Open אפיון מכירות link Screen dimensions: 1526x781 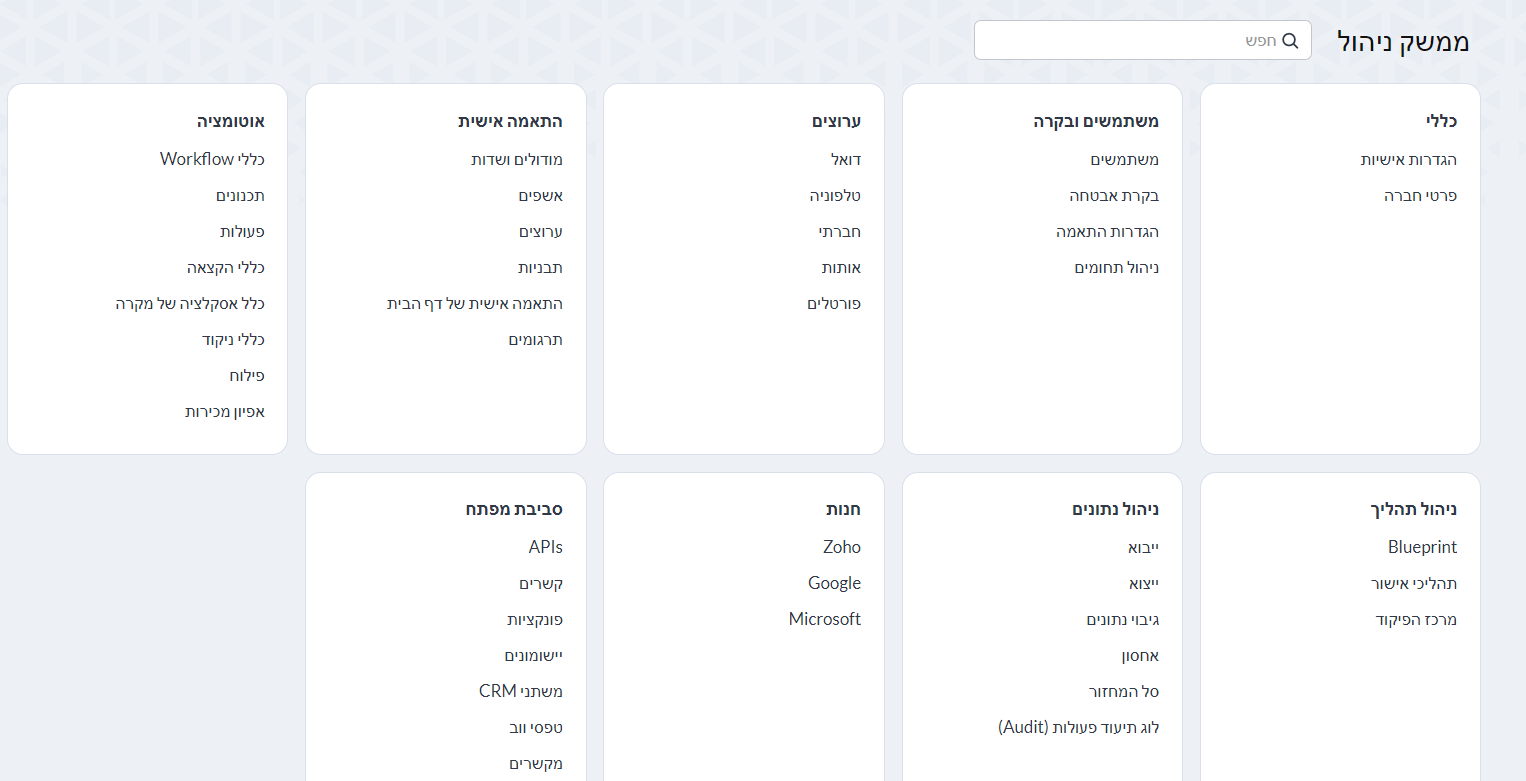[x=225, y=412]
